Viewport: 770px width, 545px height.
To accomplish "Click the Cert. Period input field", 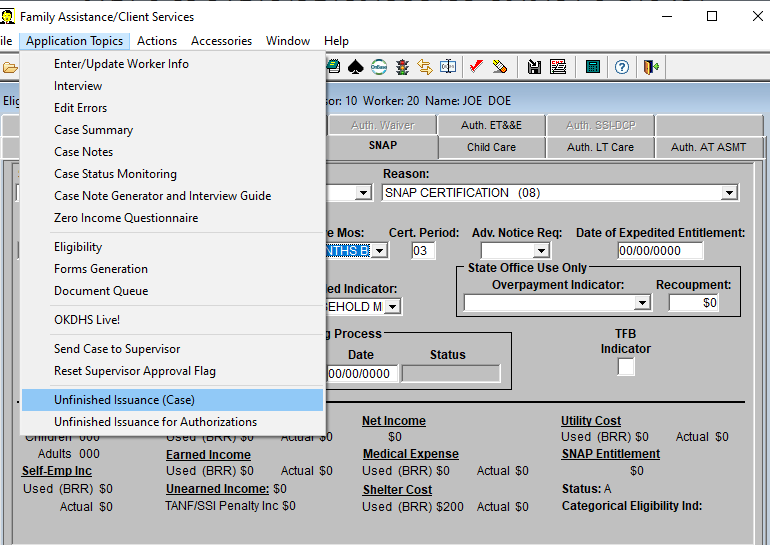I will [x=422, y=251].
